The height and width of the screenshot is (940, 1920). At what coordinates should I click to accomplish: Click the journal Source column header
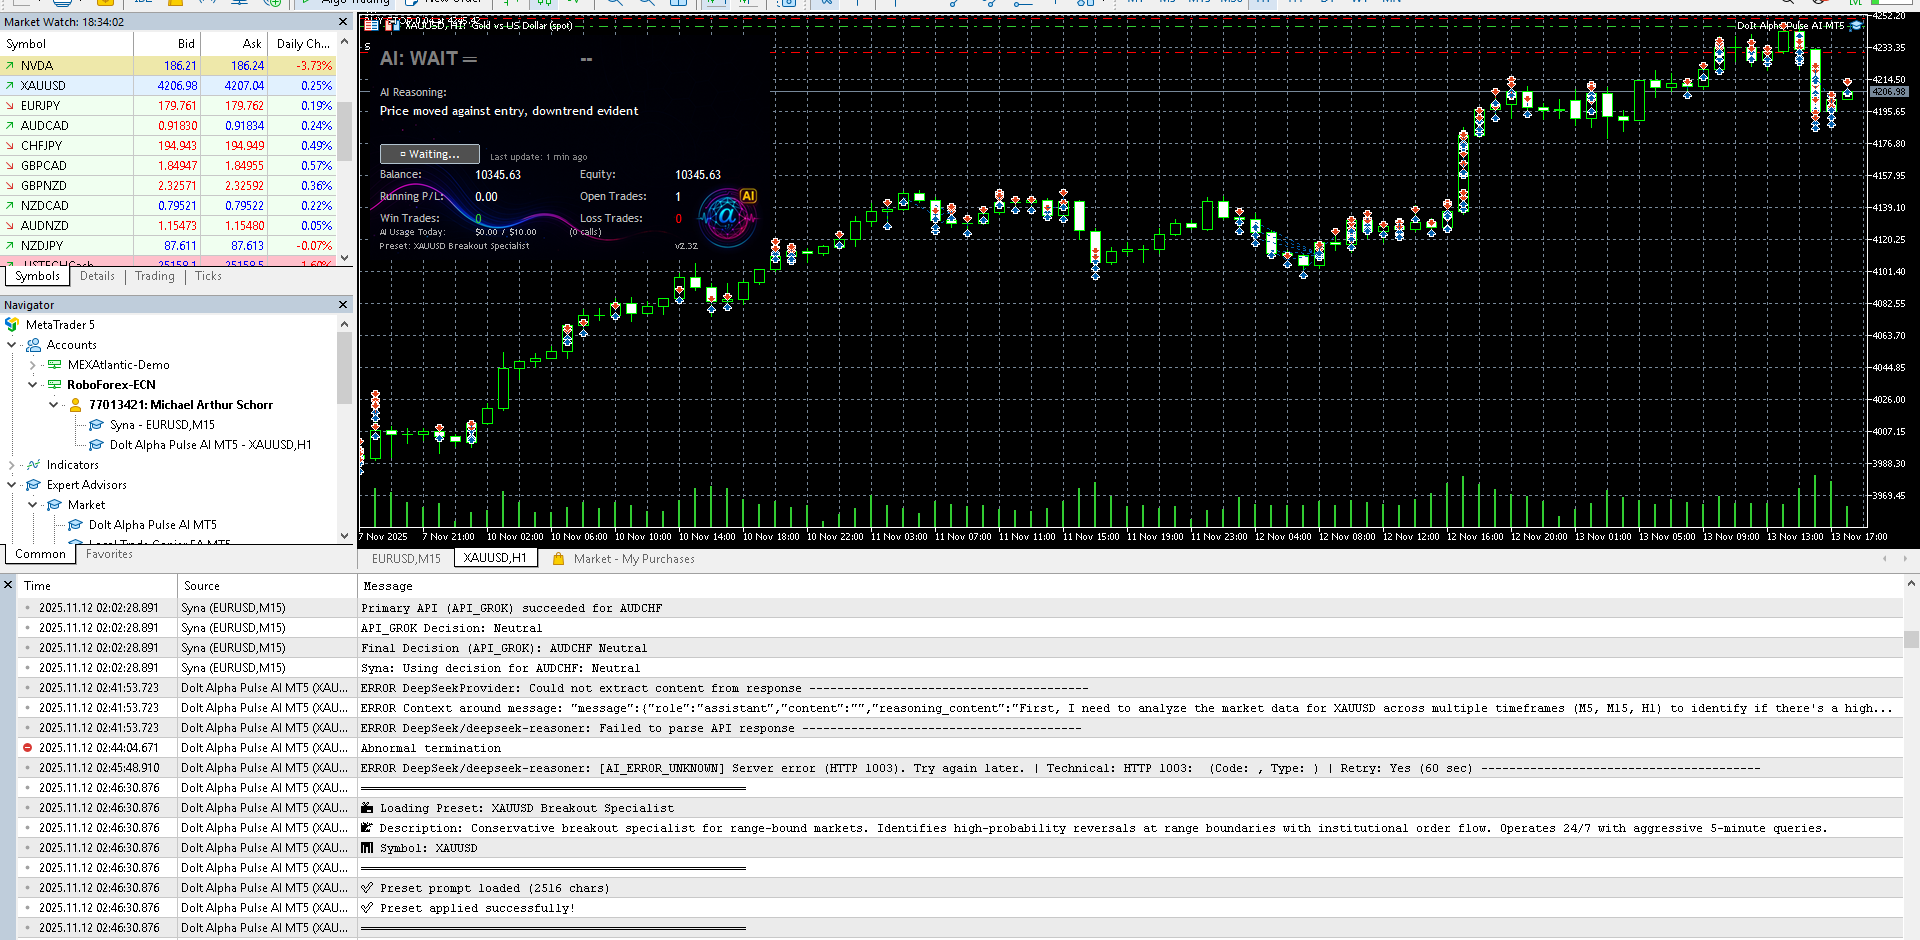(266, 586)
